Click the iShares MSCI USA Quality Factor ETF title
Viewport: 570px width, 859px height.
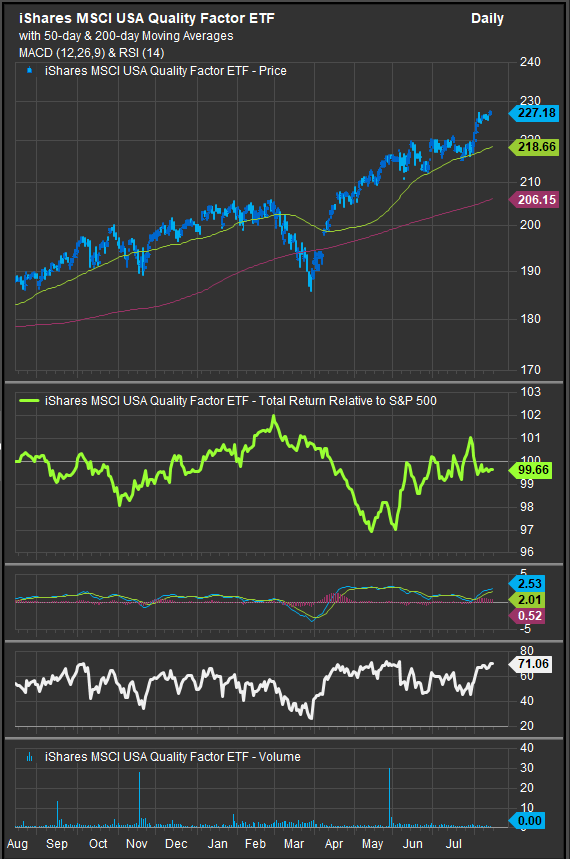pyautogui.click(x=147, y=19)
